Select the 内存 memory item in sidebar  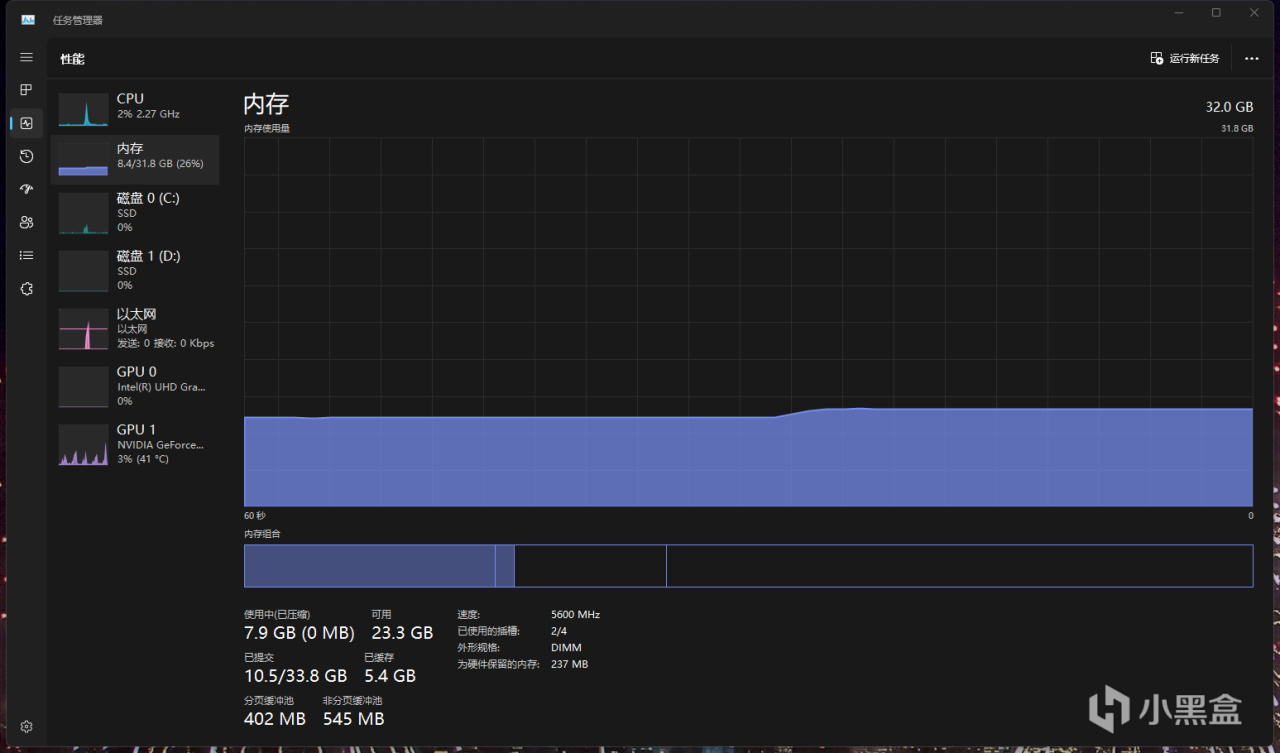(x=135, y=160)
